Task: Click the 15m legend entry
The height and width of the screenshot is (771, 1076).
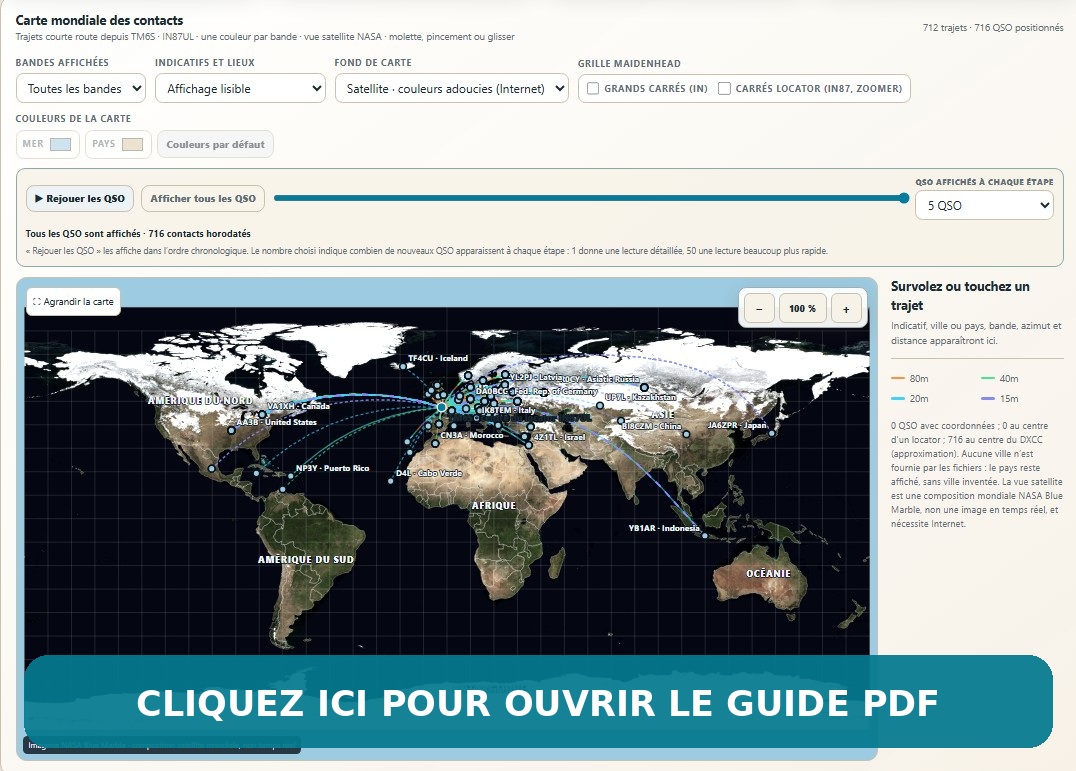Action: (x=1000, y=399)
